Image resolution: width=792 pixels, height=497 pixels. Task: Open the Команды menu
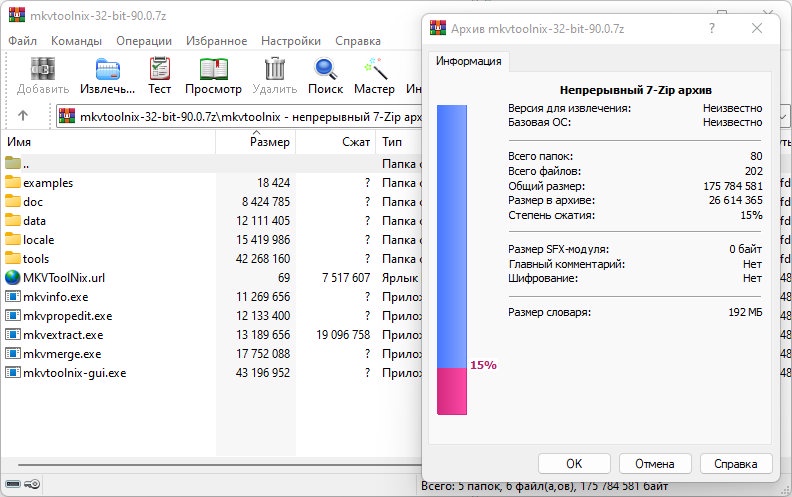(x=76, y=41)
